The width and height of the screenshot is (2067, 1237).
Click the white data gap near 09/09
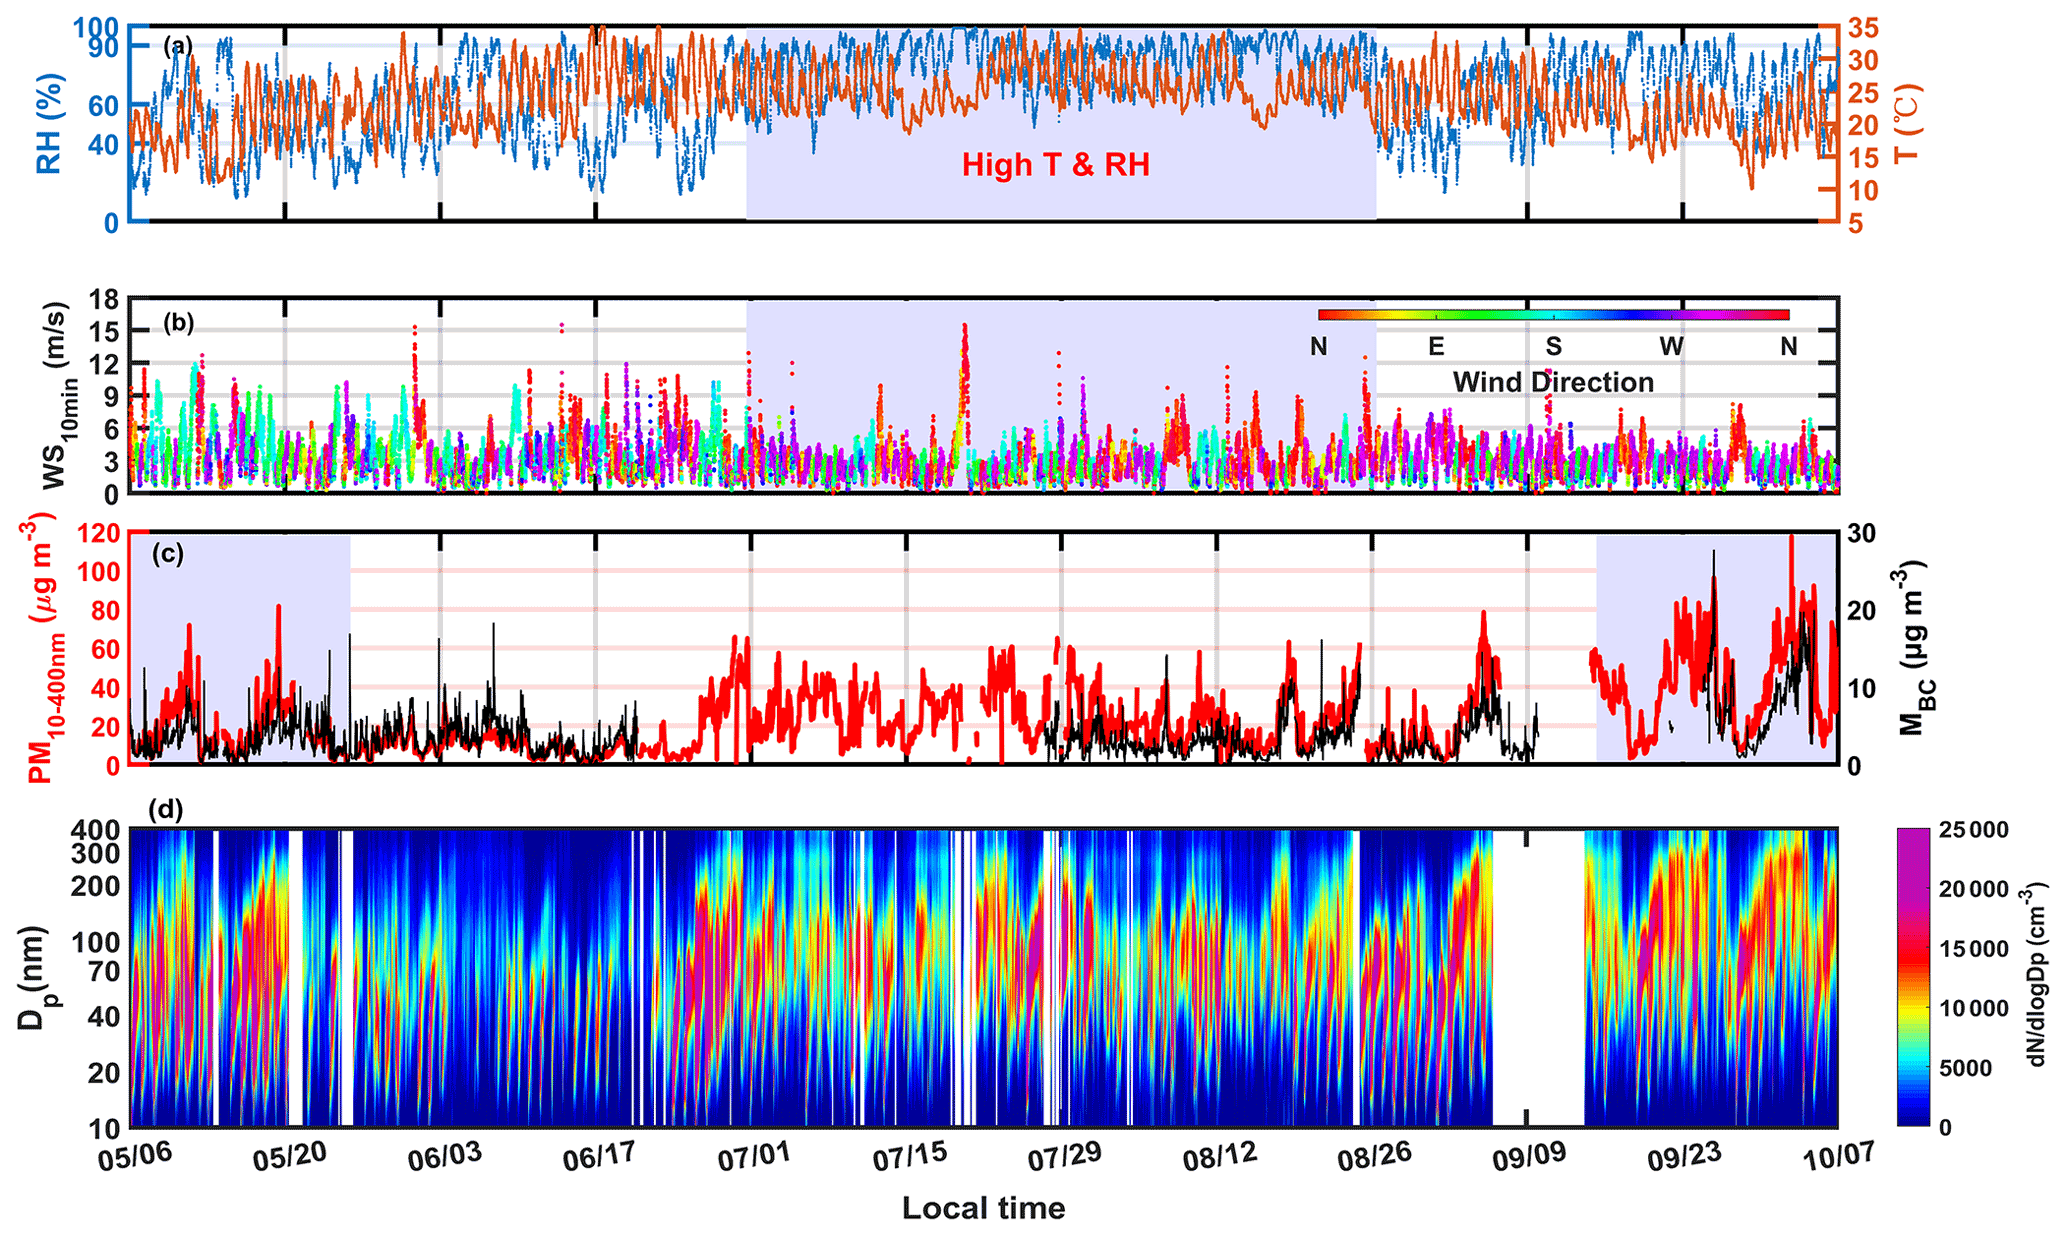coord(1538,977)
